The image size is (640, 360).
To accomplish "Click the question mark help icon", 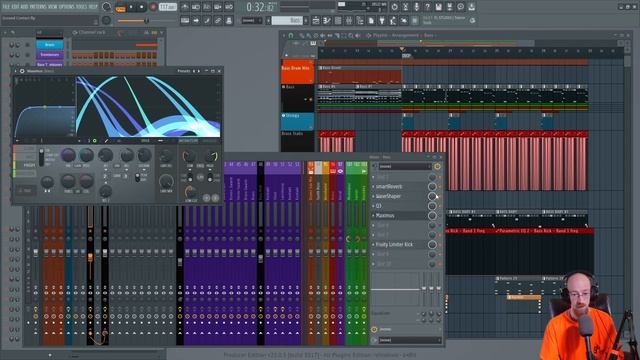I will 427,7.
